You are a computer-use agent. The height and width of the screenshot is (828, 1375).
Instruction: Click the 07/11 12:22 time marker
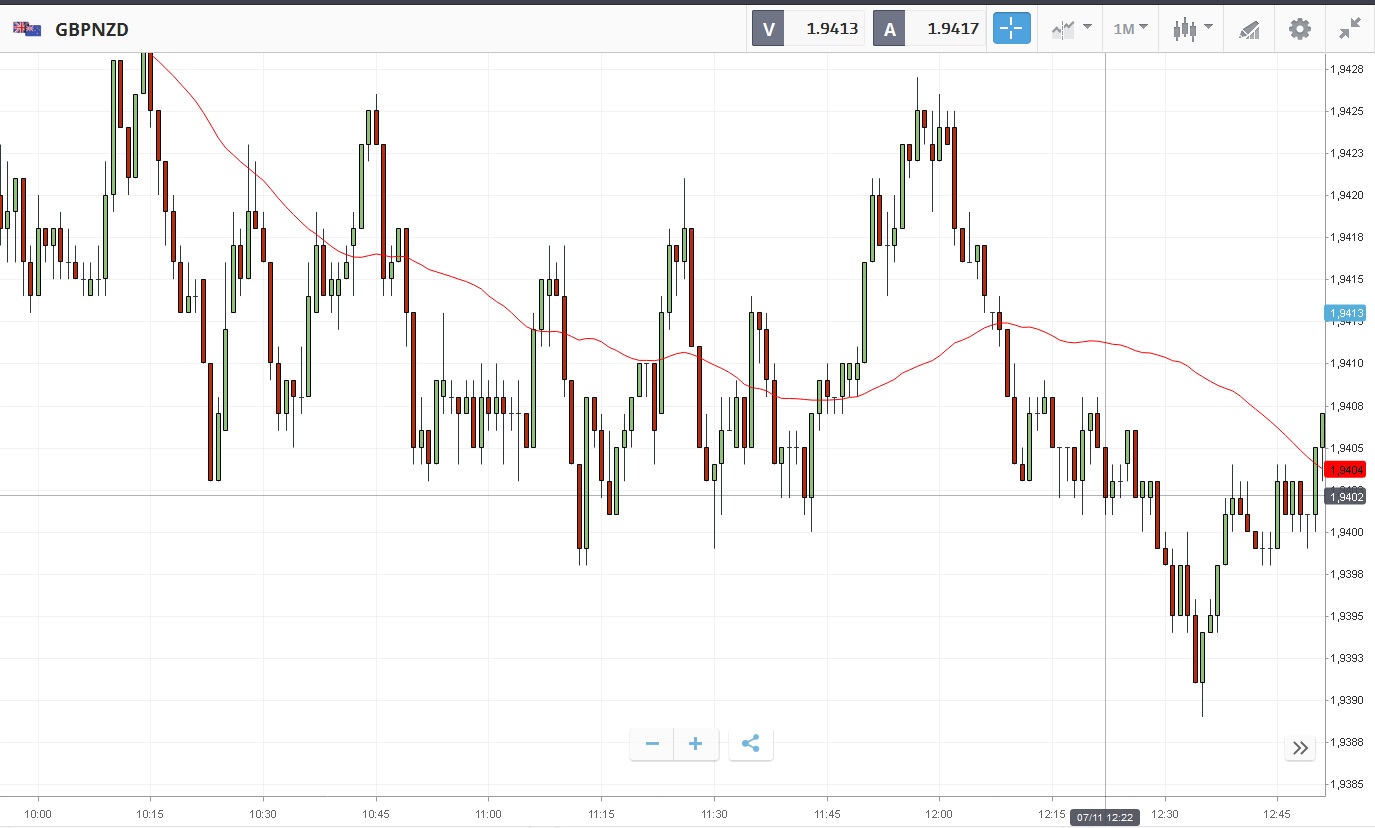(1105, 818)
